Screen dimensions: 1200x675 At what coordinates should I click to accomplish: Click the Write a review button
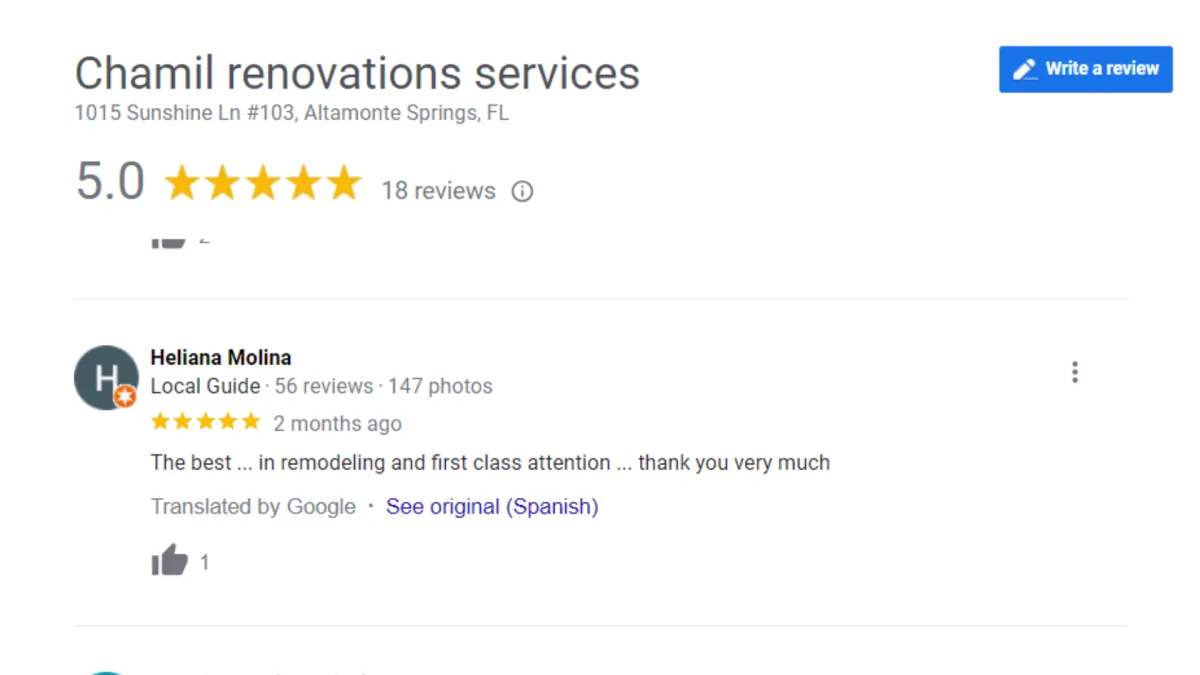click(x=1085, y=69)
